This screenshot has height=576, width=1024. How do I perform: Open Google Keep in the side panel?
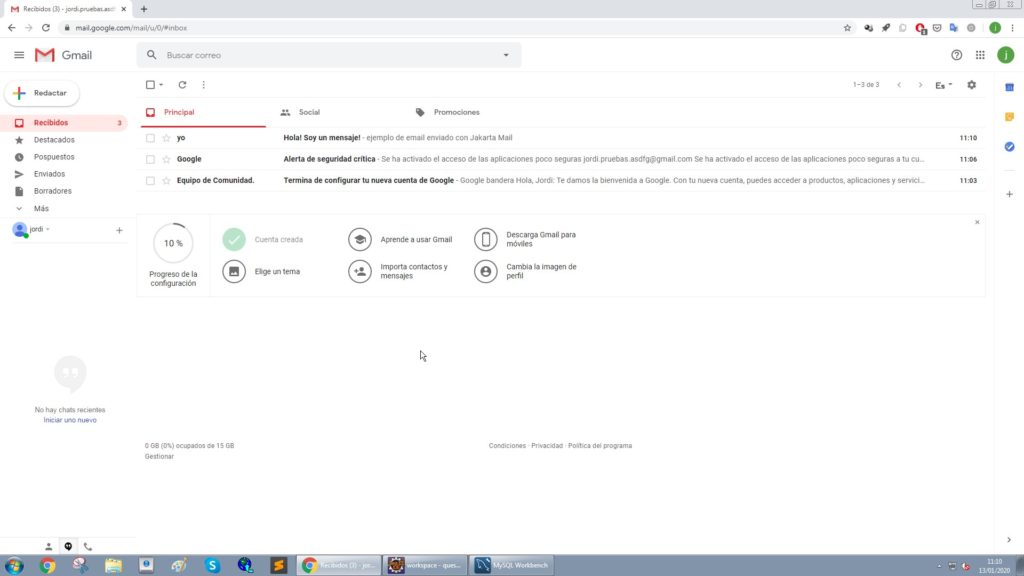pos(1010,116)
